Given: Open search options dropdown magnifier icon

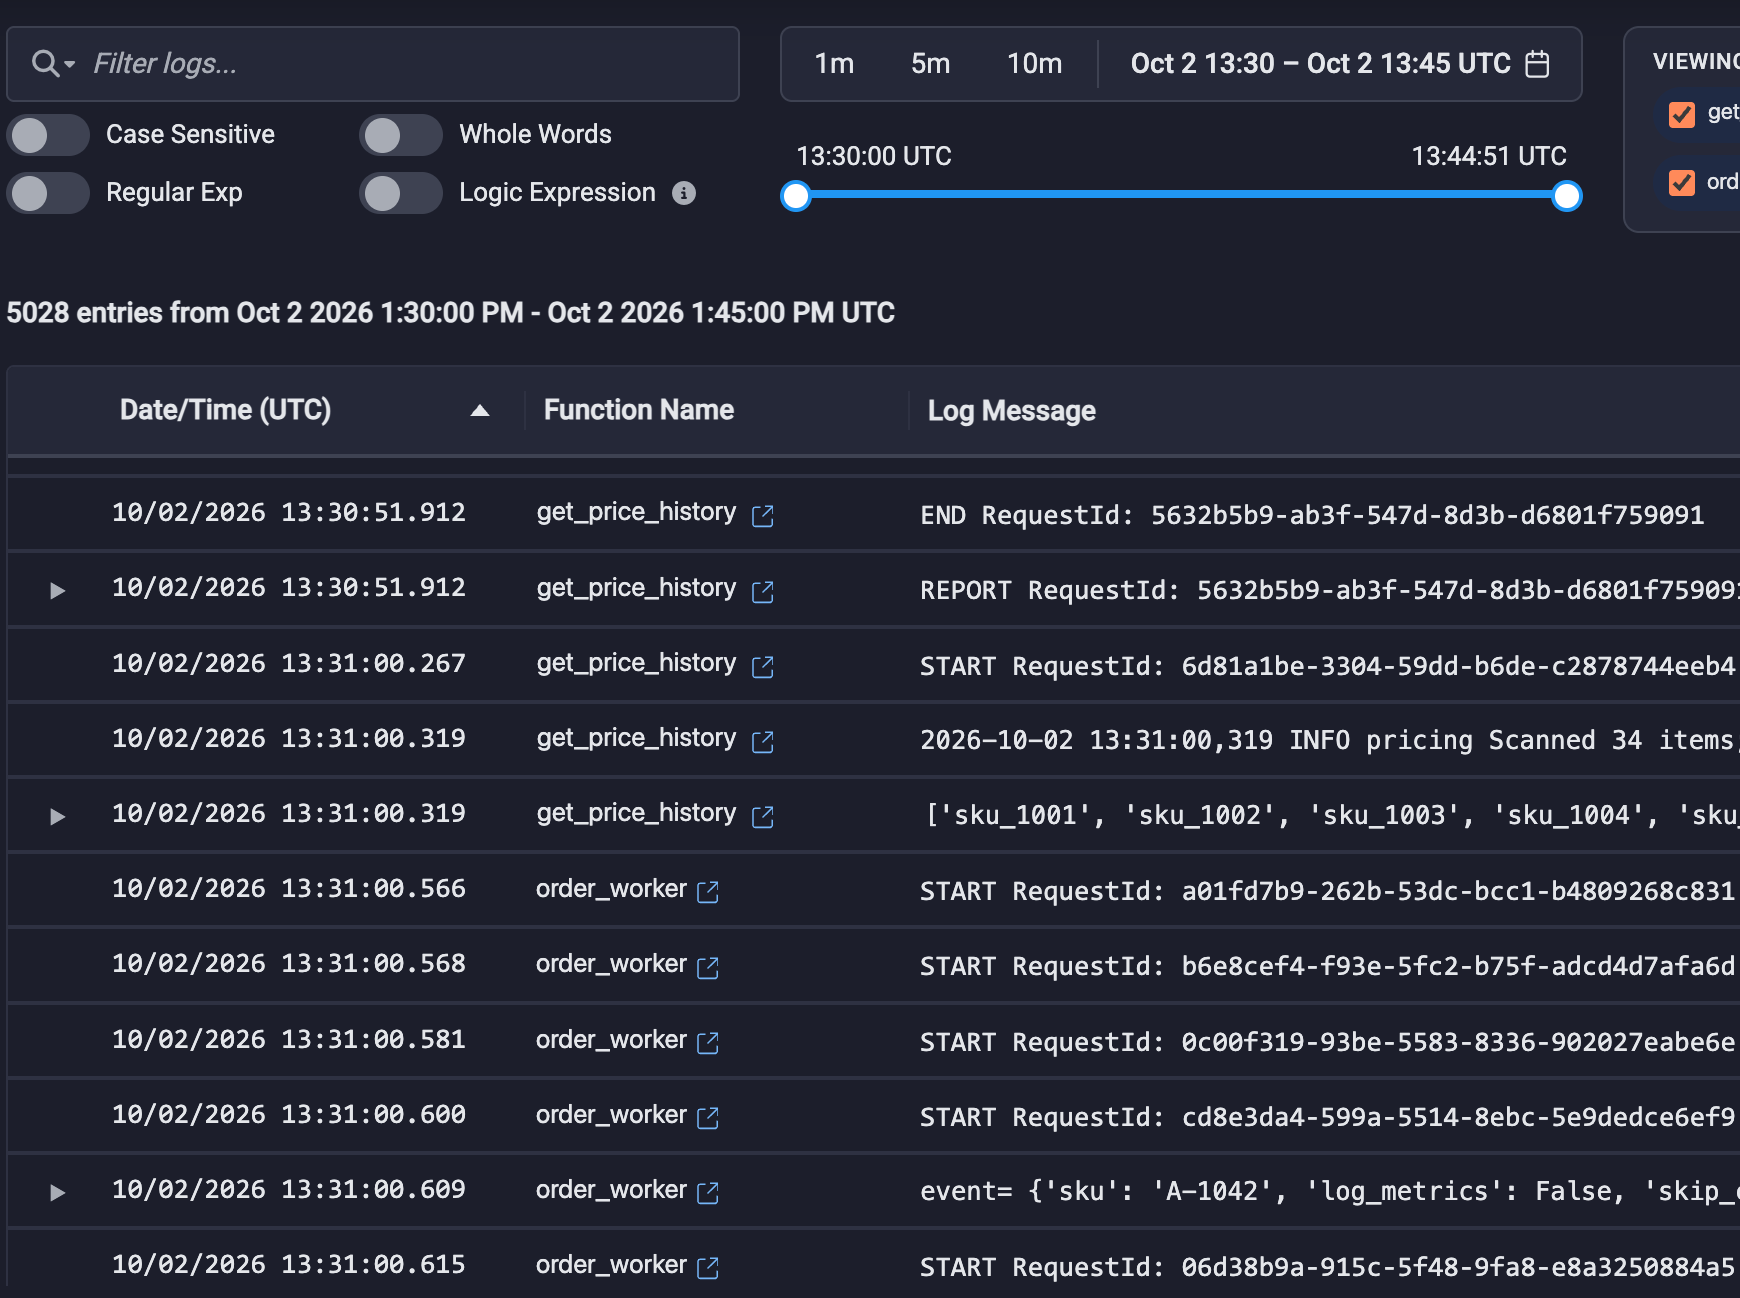Looking at the screenshot, I should (53, 64).
